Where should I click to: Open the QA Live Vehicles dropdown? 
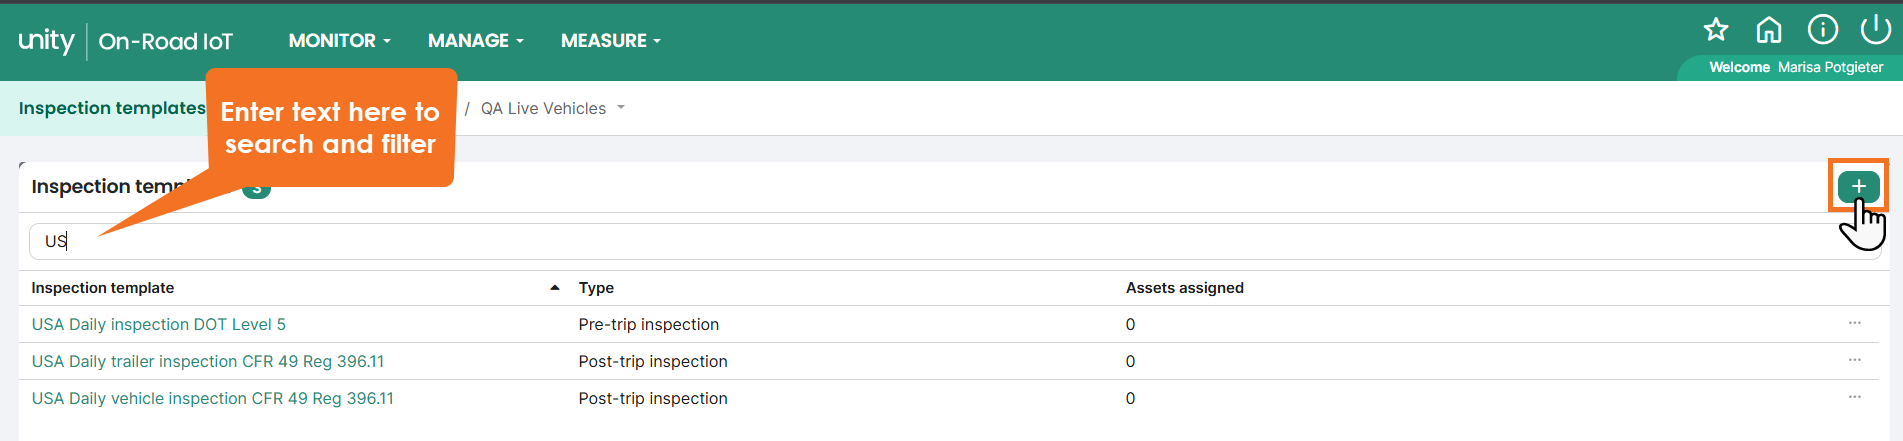tap(552, 108)
